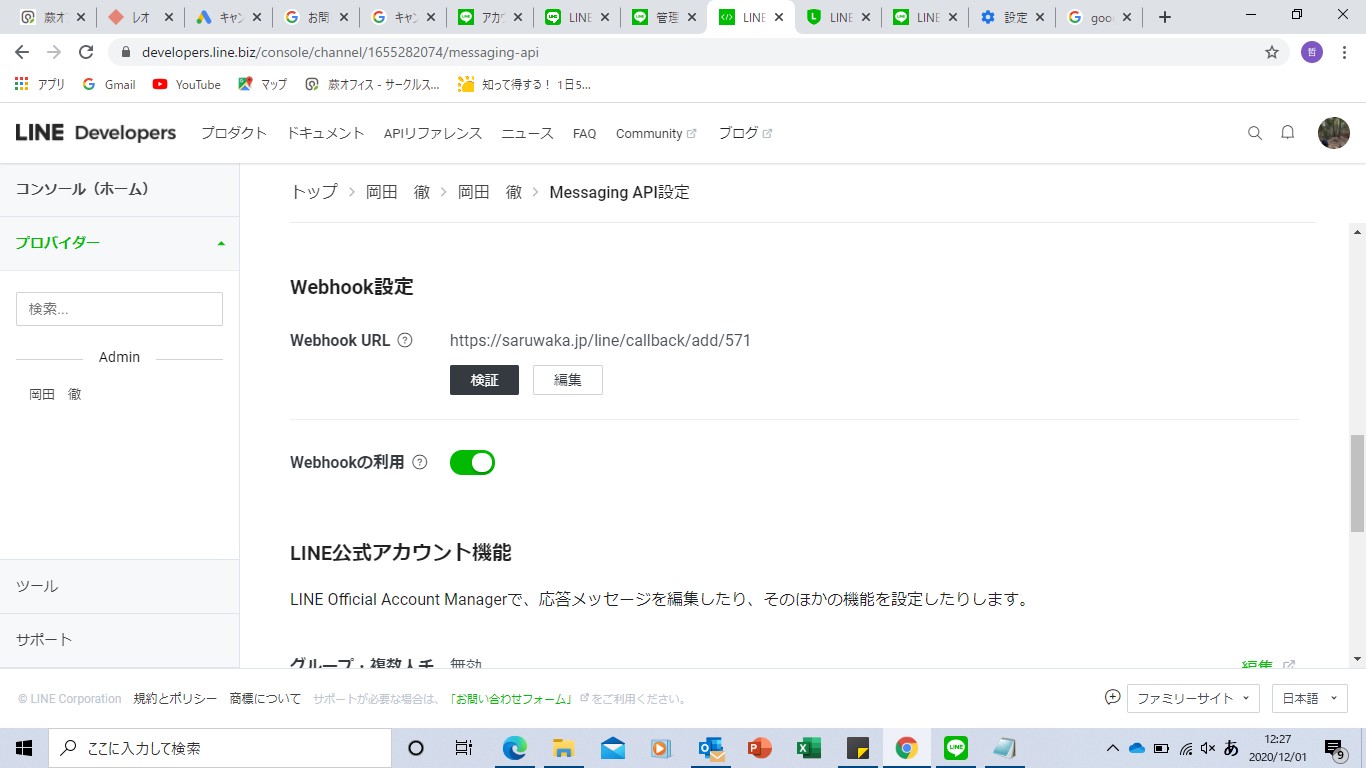The image size is (1366, 768).
Task: Show help for Webhook URL
Action: [405, 340]
